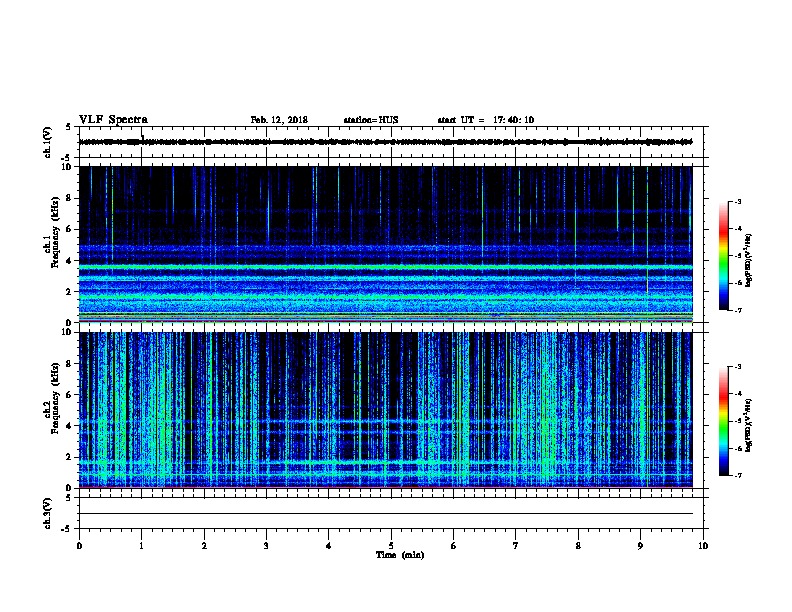Click the "-7" label on ch.2 colorbar

tap(738, 475)
